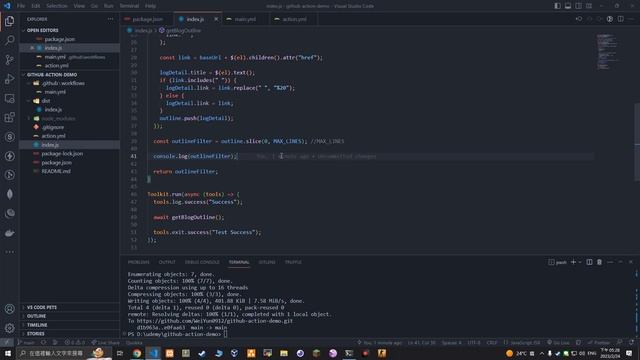Show additional activity bar views
The image size is (640, 360).
click(x=9, y=252)
